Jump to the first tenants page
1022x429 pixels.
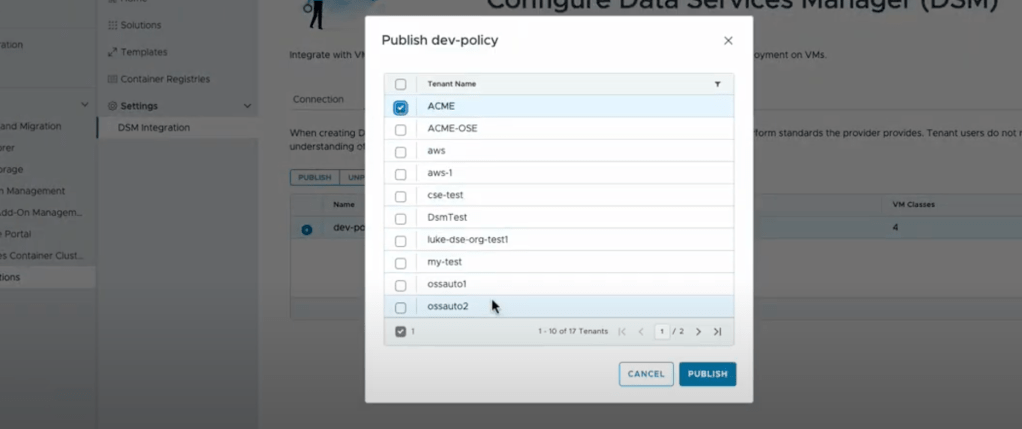pyautogui.click(x=622, y=331)
